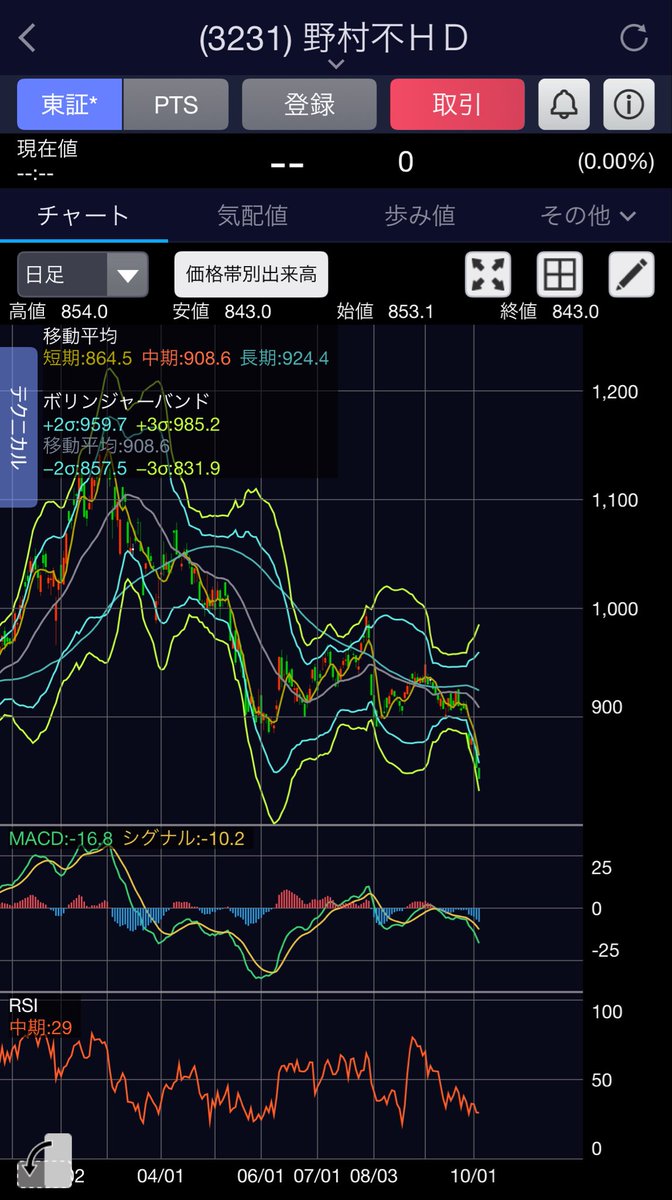672x1200 pixels.
Task: Go back with the left arrow
Action: 27,39
